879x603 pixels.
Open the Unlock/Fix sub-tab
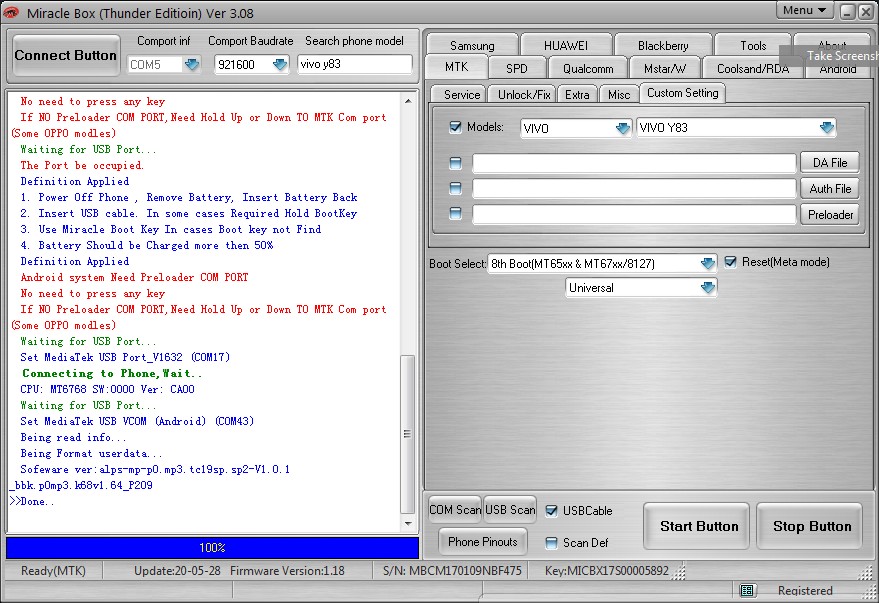524,94
